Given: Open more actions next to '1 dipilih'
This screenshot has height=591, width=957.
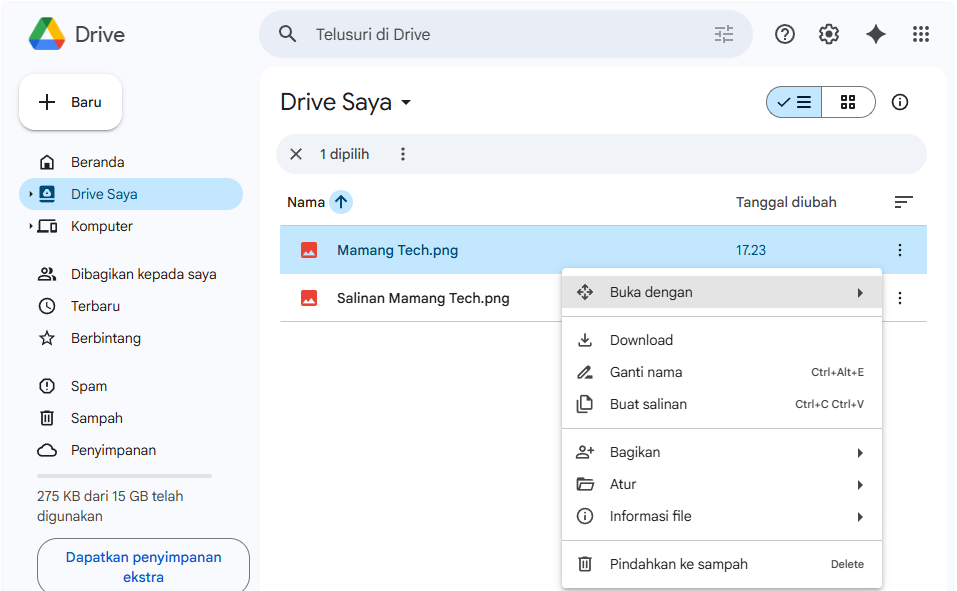Looking at the screenshot, I should pyautogui.click(x=403, y=154).
